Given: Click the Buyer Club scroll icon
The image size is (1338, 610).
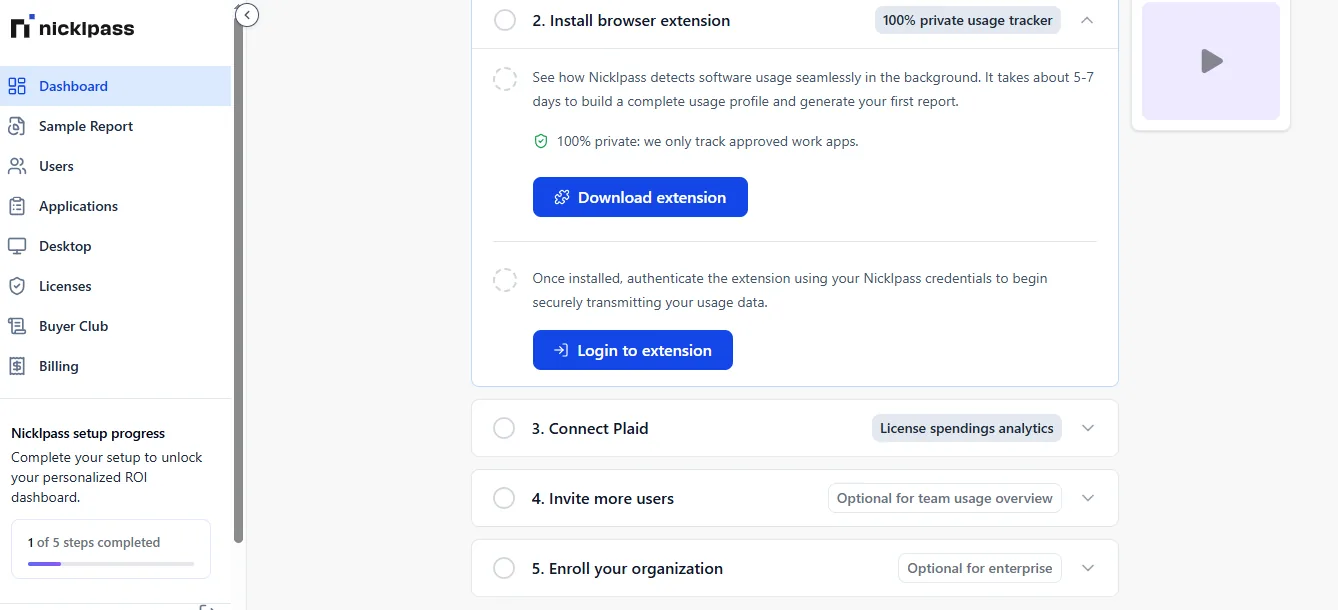Looking at the screenshot, I should pos(17,326).
